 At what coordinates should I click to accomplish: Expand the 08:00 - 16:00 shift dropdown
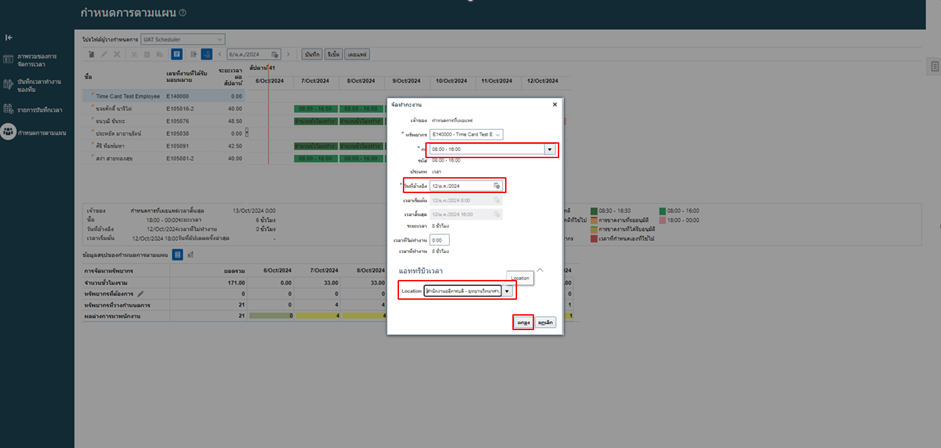point(548,149)
